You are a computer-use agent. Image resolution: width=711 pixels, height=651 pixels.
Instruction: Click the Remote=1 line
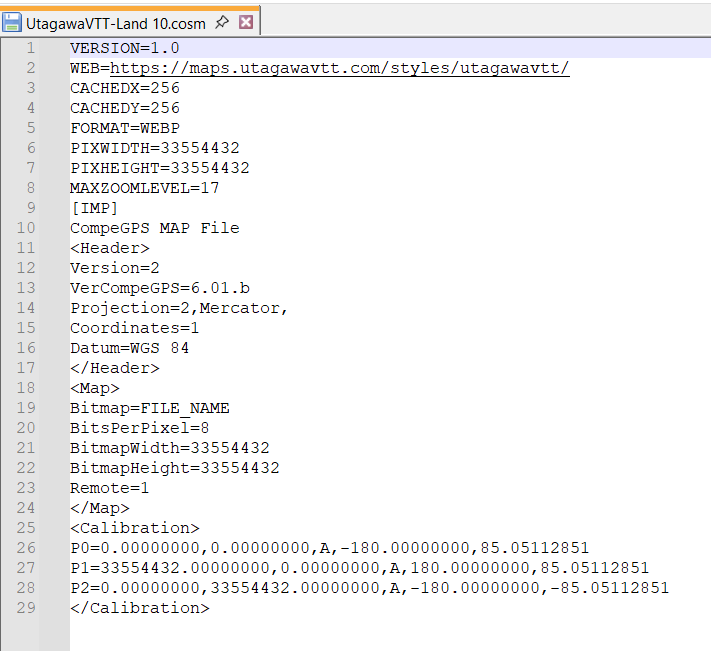(x=110, y=488)
